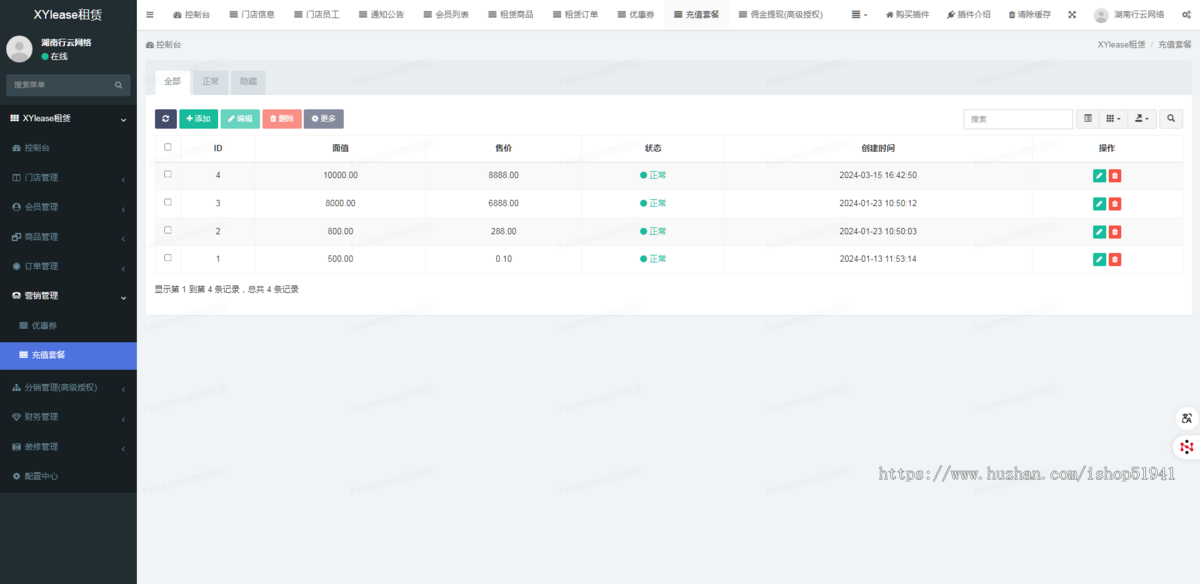
Task: Focus the sidebar 搜索菜单 input
Action: [x=60, y=85]
